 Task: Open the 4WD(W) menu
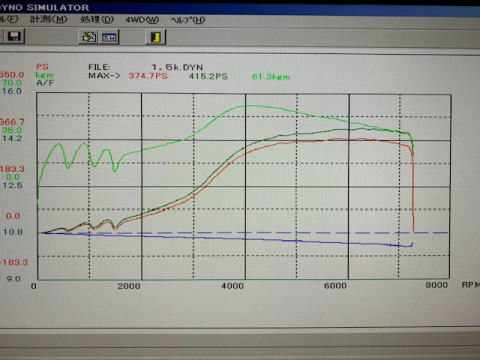(142, 20)
